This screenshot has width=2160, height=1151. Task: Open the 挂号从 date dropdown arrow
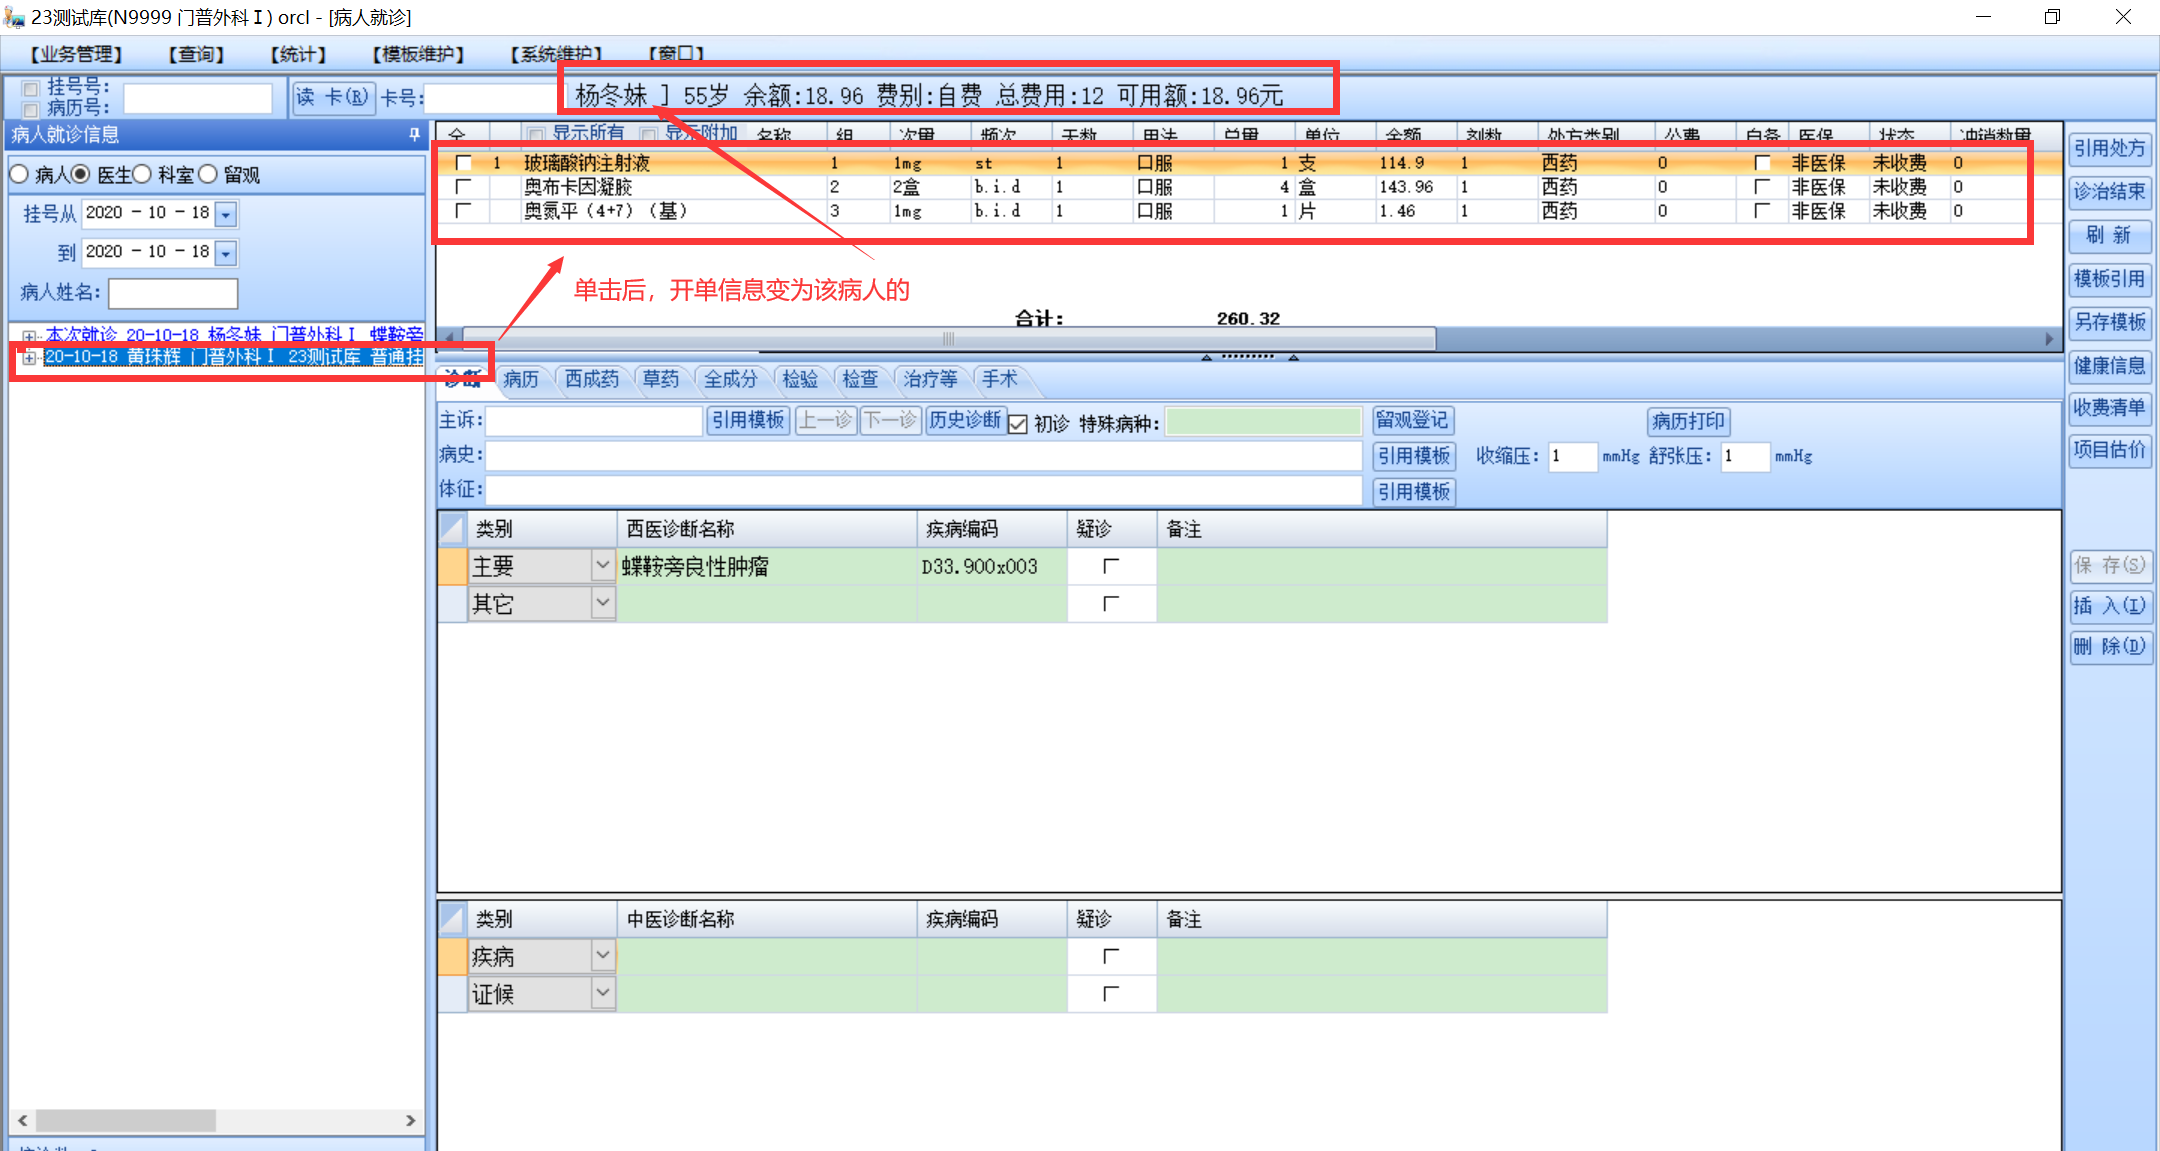pyautogui.click(x=226, y=214)
